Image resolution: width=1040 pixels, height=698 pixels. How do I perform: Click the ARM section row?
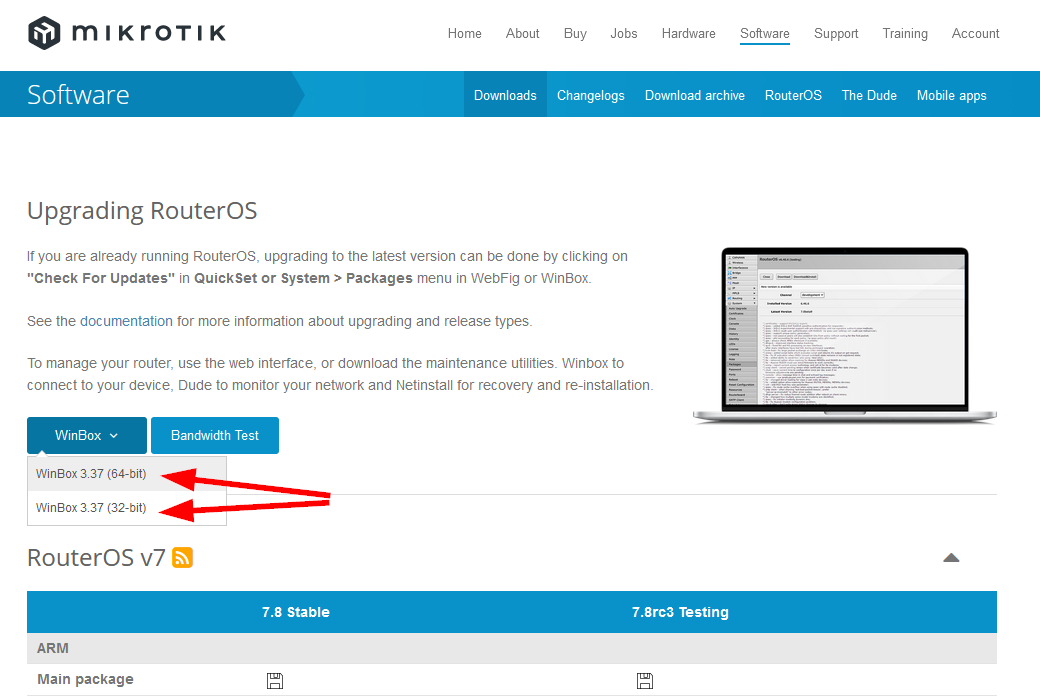click(x=511, y=648)
